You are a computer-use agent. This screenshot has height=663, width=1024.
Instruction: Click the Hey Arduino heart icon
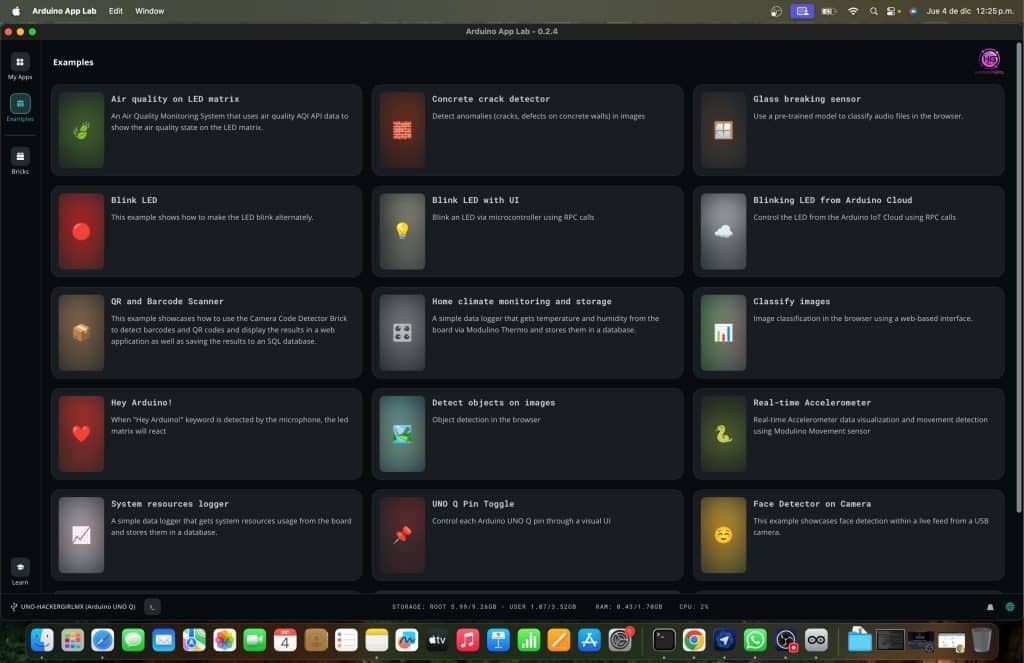[x=81, y=434]
